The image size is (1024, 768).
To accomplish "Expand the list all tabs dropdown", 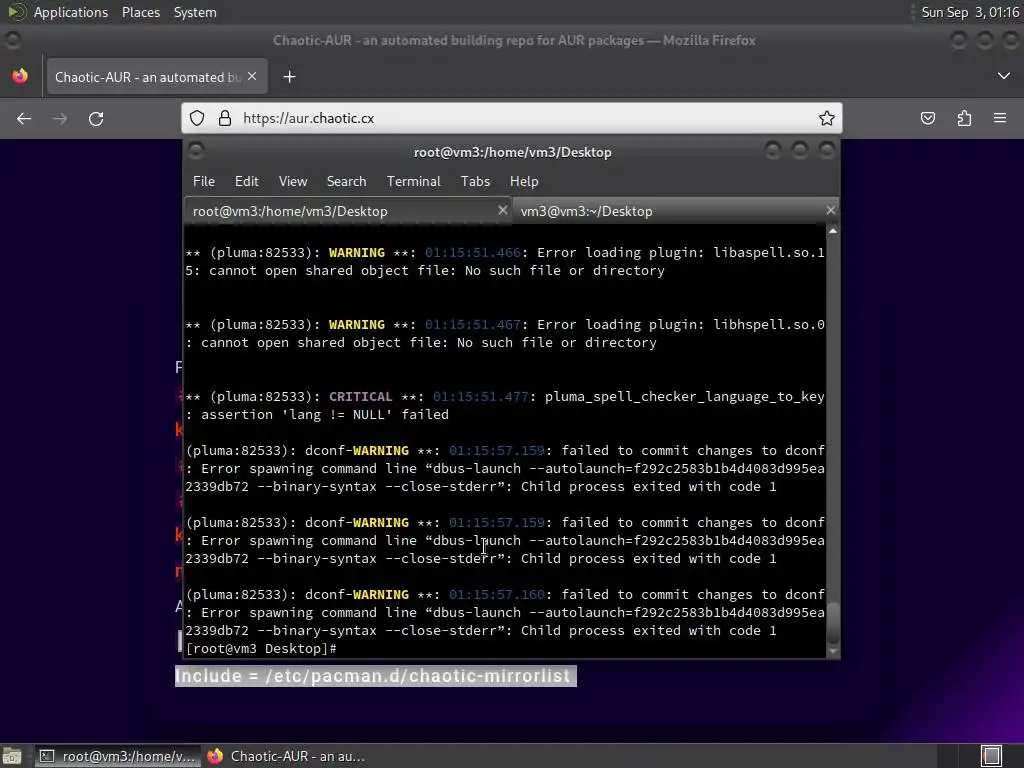I will tap(1004, 76).
